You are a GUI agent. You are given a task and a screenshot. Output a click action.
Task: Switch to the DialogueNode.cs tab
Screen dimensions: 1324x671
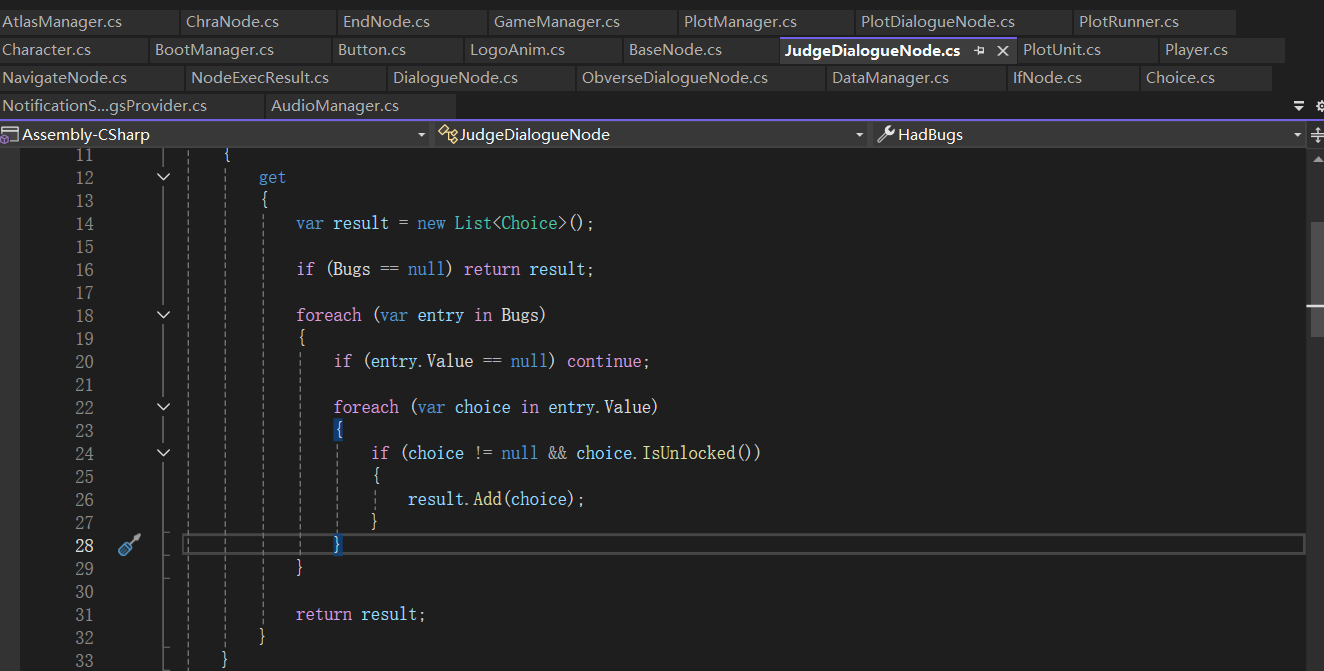click(455, 78)
